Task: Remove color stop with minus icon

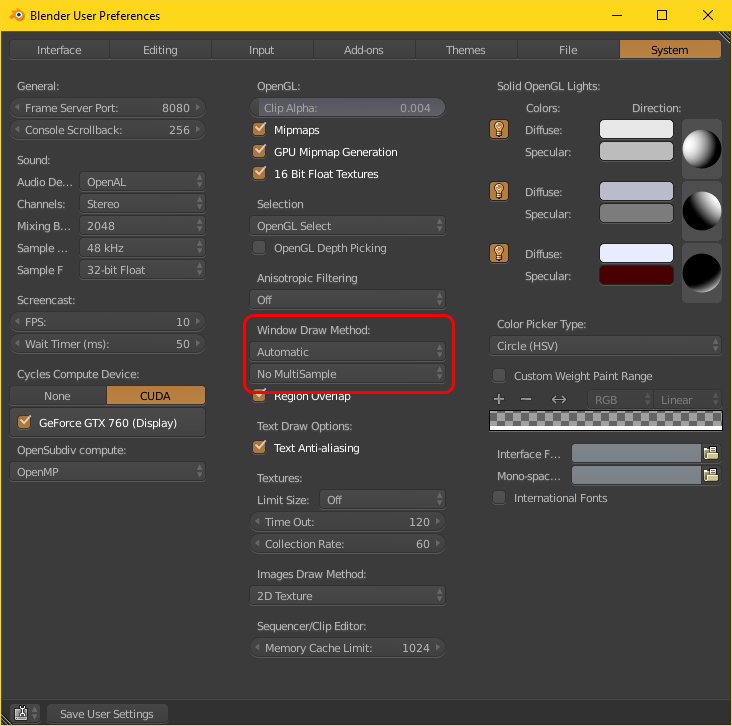Action: coord(526,399)
